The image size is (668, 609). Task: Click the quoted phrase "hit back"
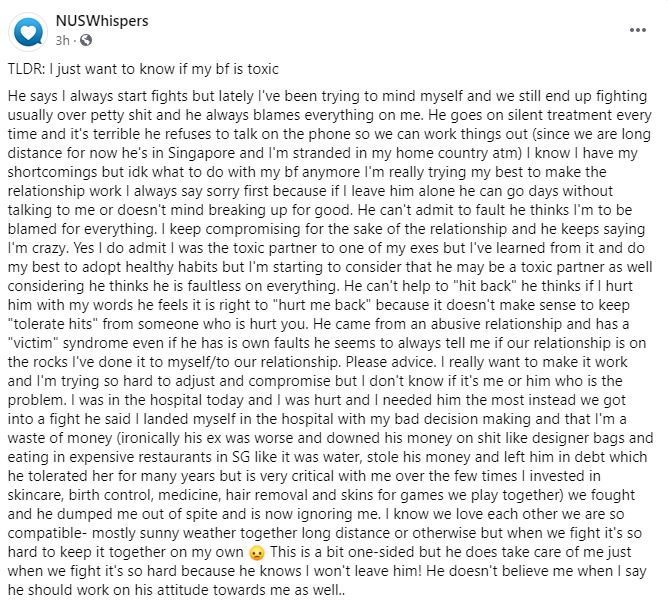pyautogui.click(x=484, y=286)
